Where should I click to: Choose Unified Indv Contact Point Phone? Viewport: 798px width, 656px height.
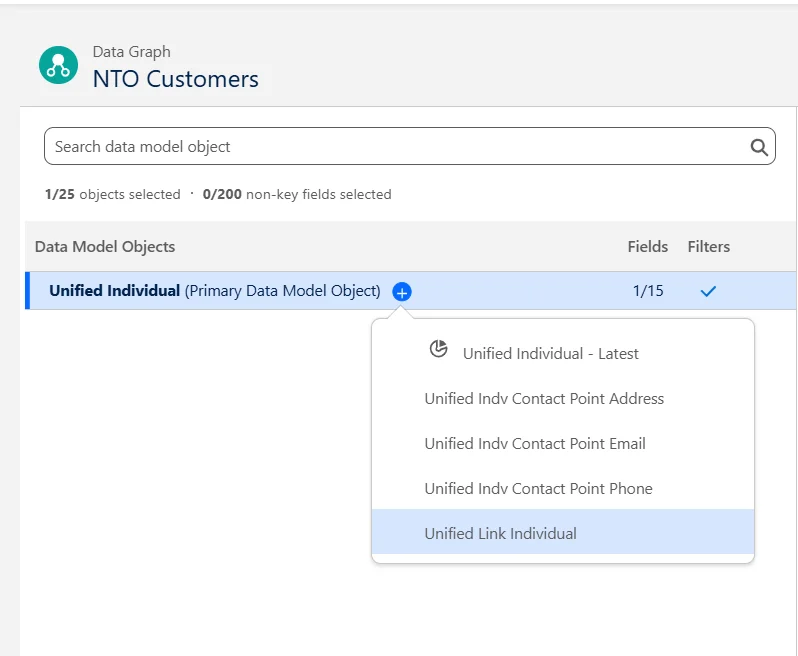pos(563,489)
